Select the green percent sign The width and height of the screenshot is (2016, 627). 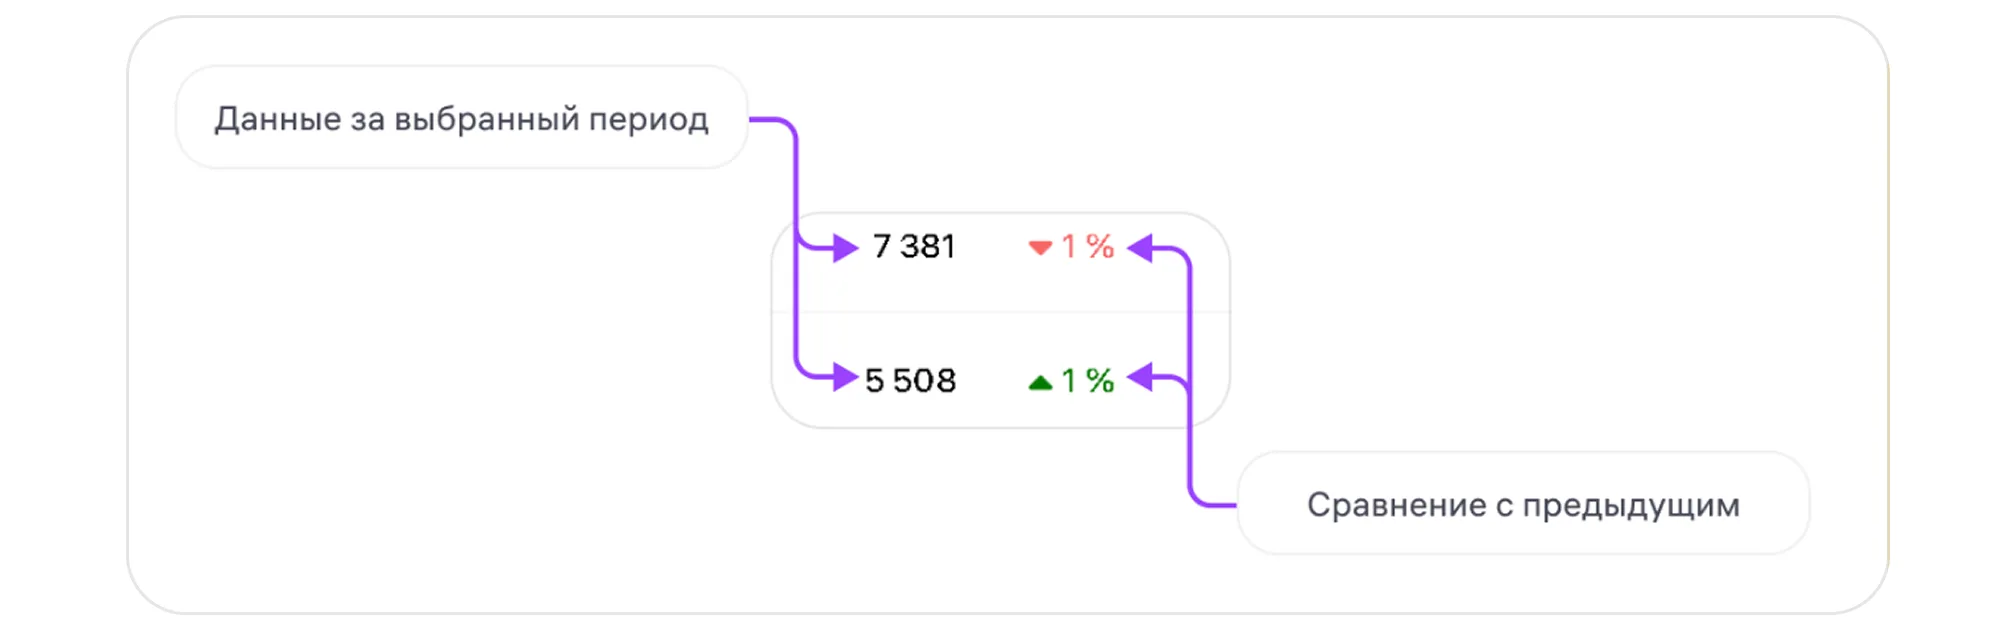1100,380
